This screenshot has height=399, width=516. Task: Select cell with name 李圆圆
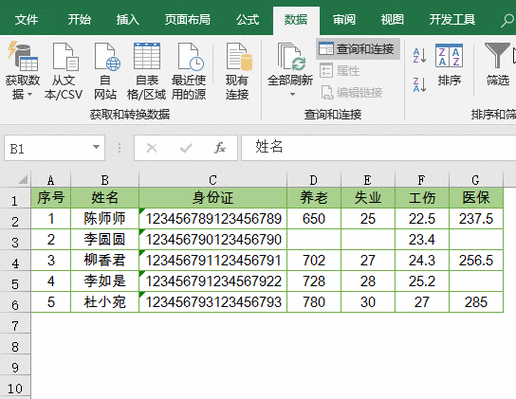(x=105, y=239)
